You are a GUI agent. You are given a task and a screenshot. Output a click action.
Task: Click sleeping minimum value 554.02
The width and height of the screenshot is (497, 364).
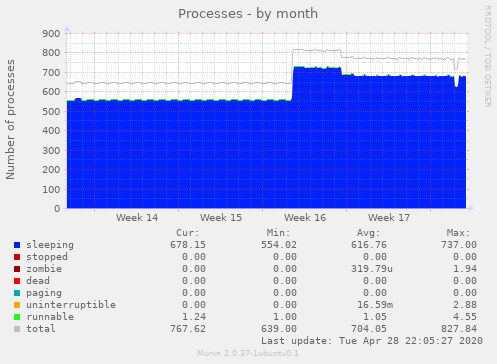[x=279, y=245]
